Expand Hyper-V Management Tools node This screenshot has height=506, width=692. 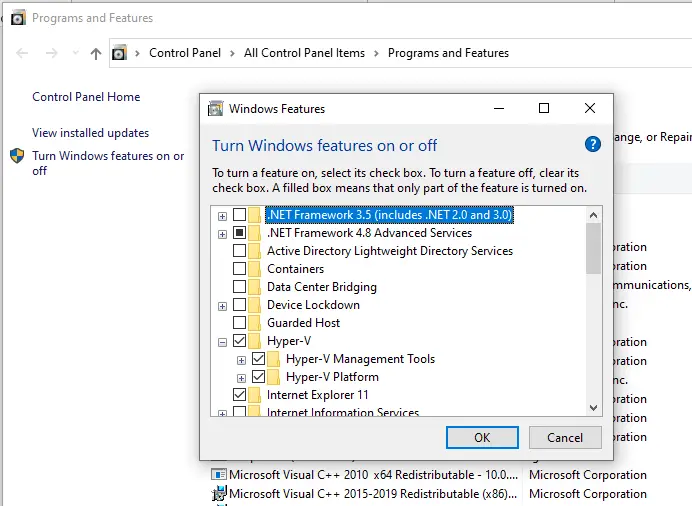tap(241, 360)
